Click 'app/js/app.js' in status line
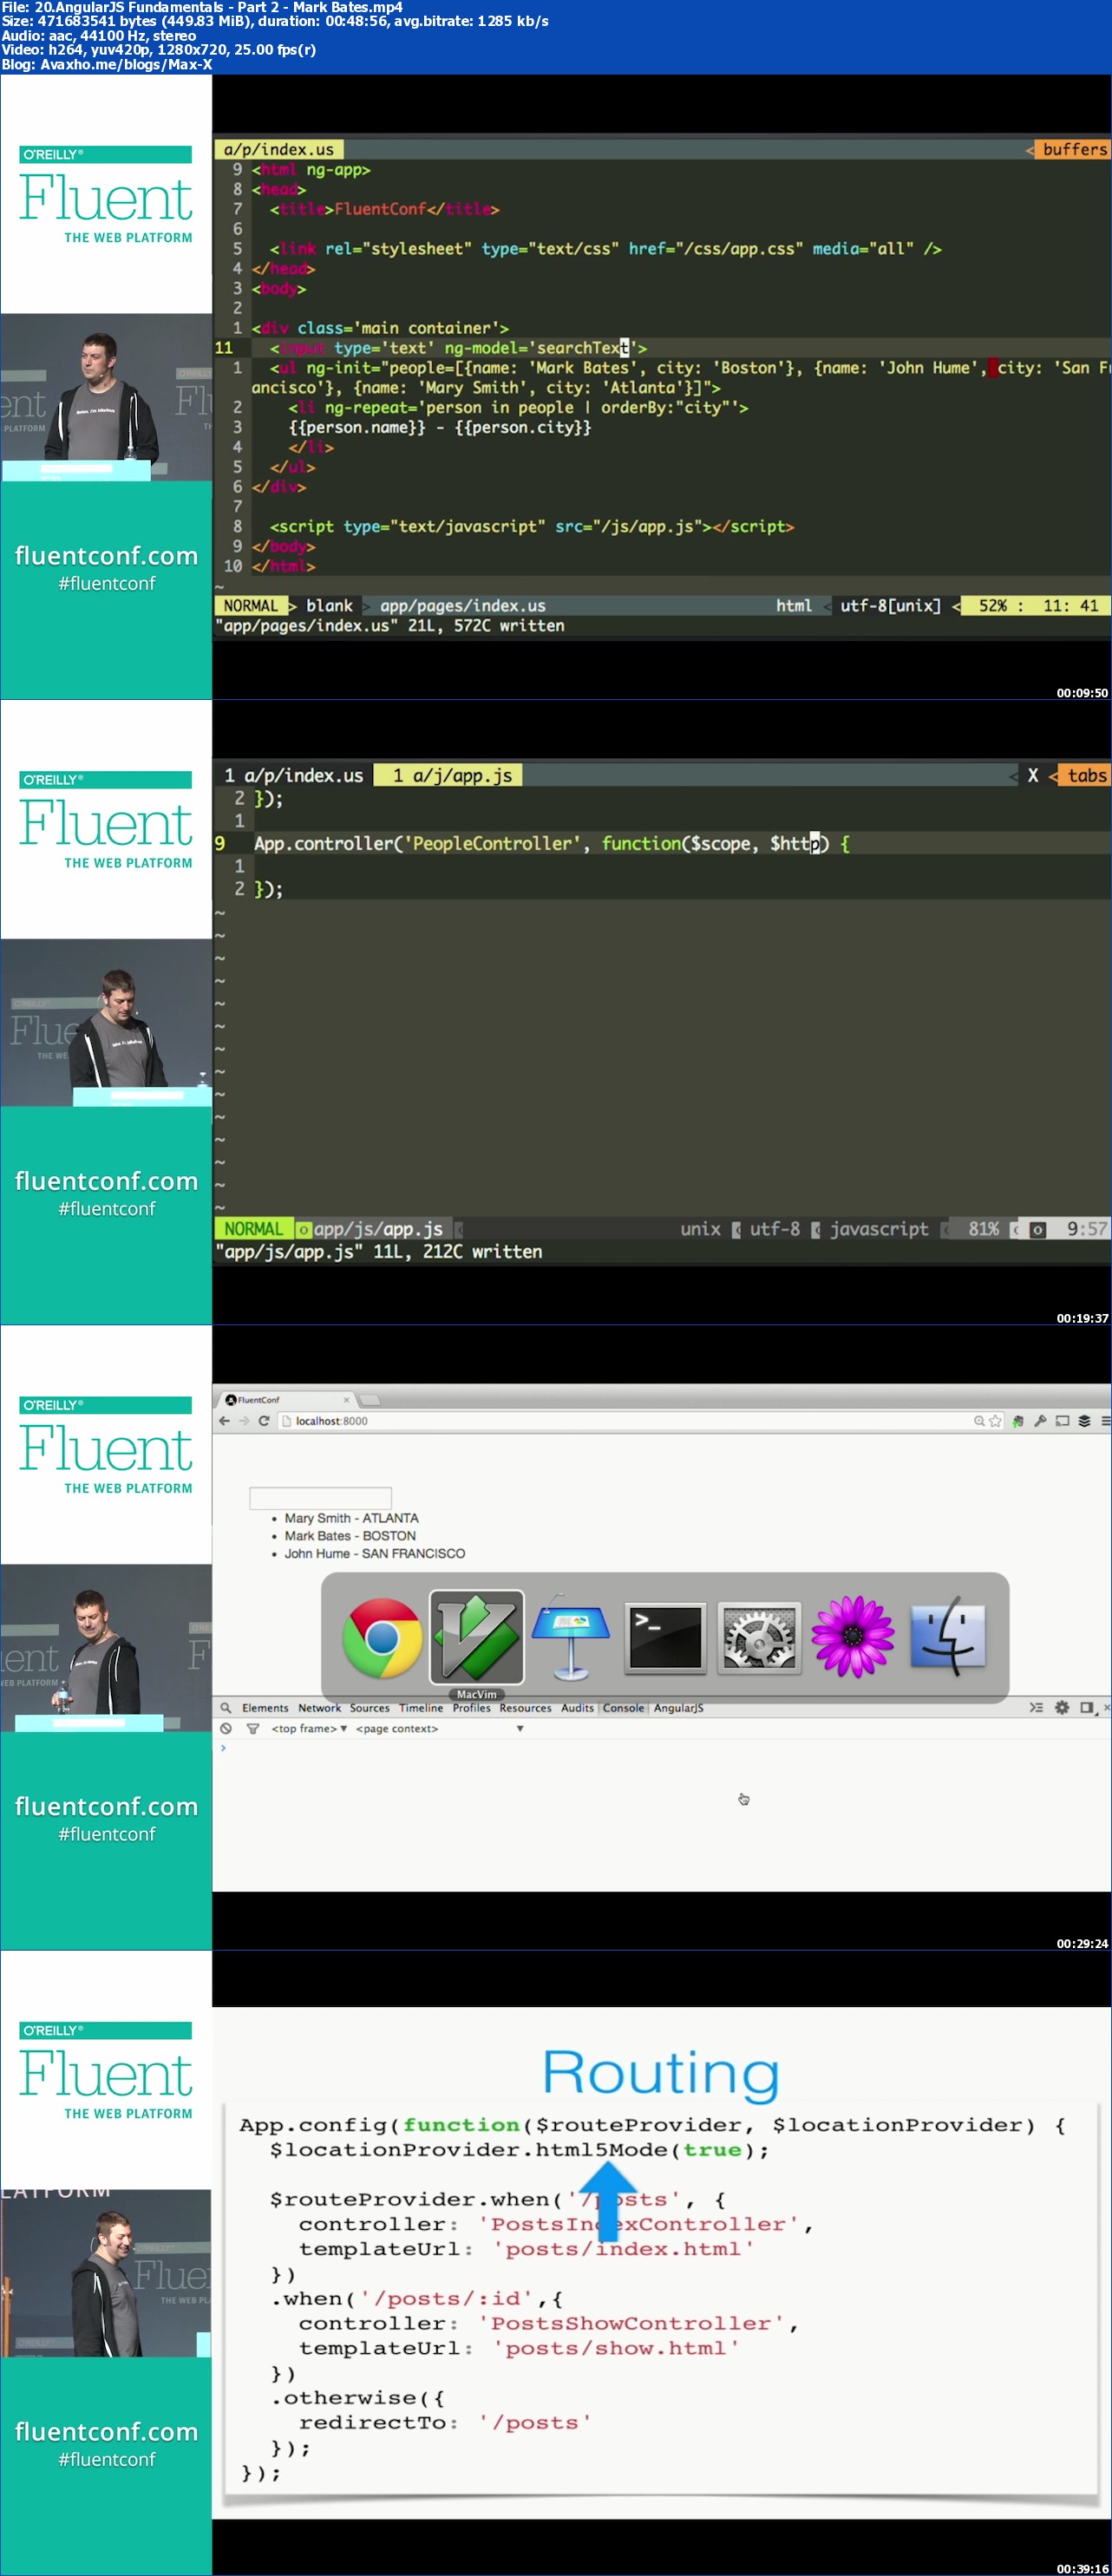The width and height of the screenshot is (1112, 2576). tap(378, 1229)
